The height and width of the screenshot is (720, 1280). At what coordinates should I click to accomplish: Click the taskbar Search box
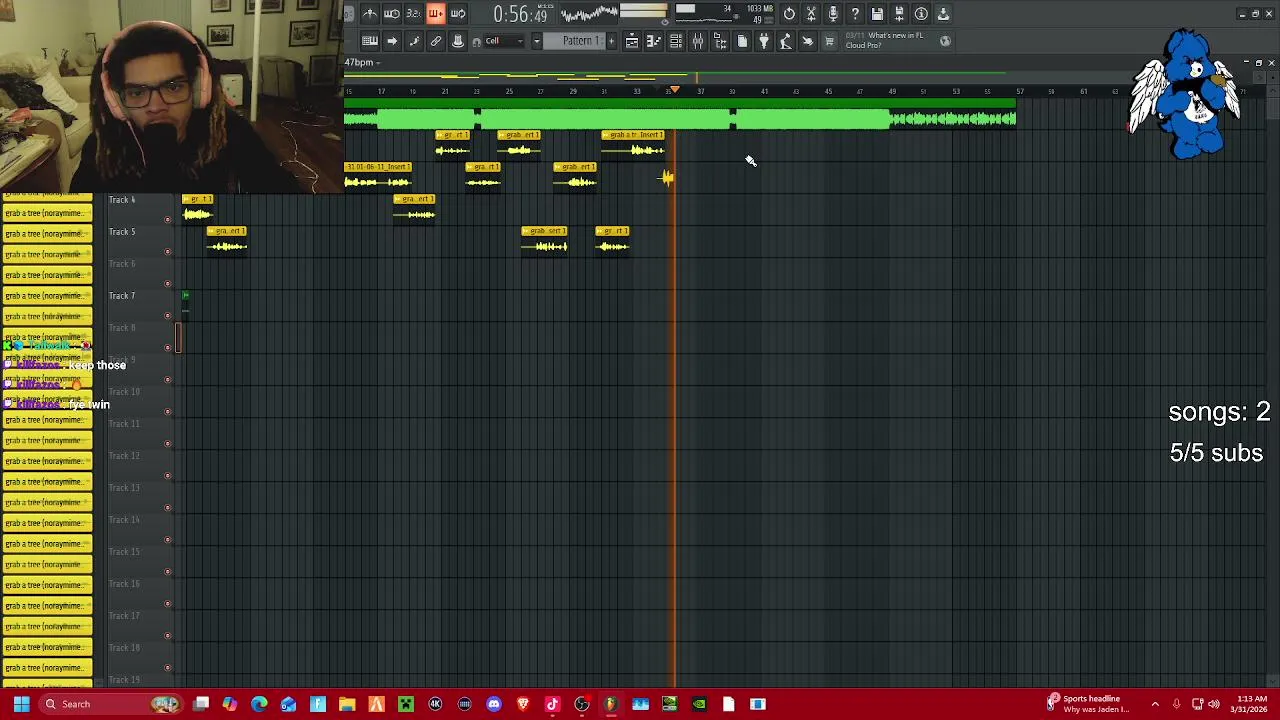(x=110, y=704)
